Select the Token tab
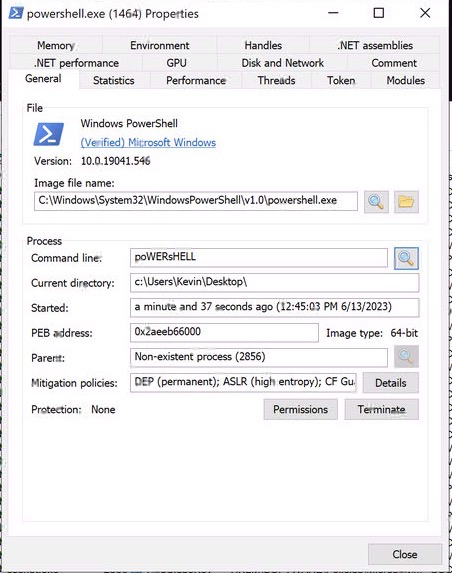Viewport: 452px width, 573px height. pos(341,80)
